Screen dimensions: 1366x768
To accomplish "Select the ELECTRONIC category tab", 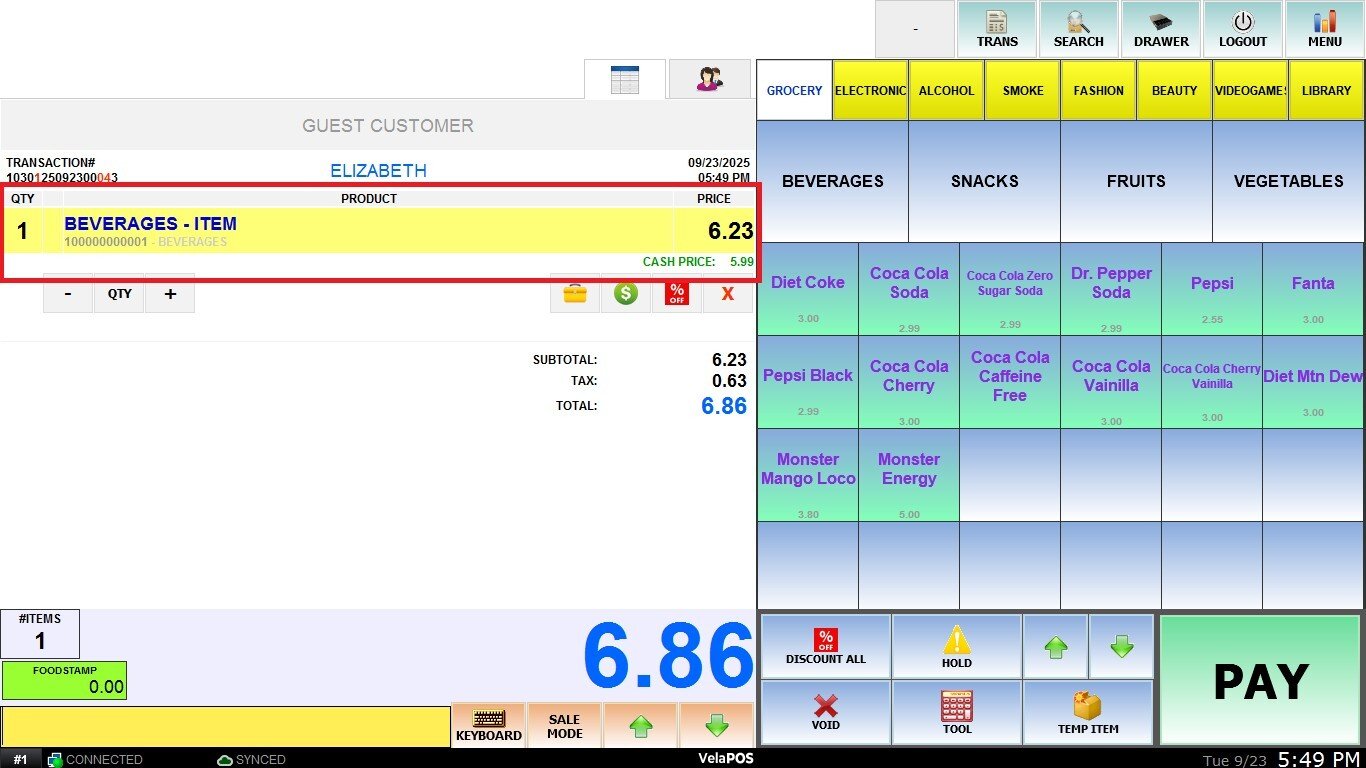I will (x=870, y=90).
